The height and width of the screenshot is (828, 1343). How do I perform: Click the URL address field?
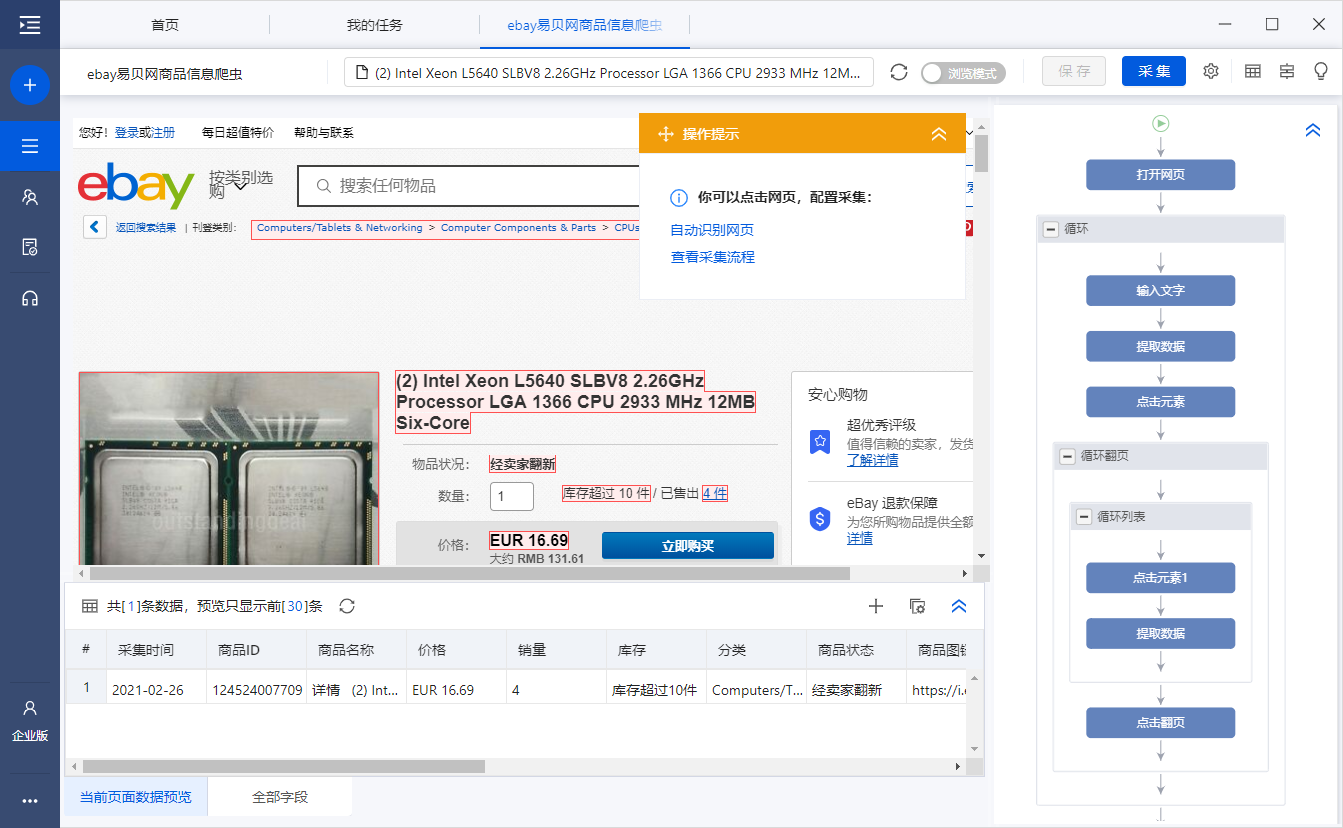(609, 72)
